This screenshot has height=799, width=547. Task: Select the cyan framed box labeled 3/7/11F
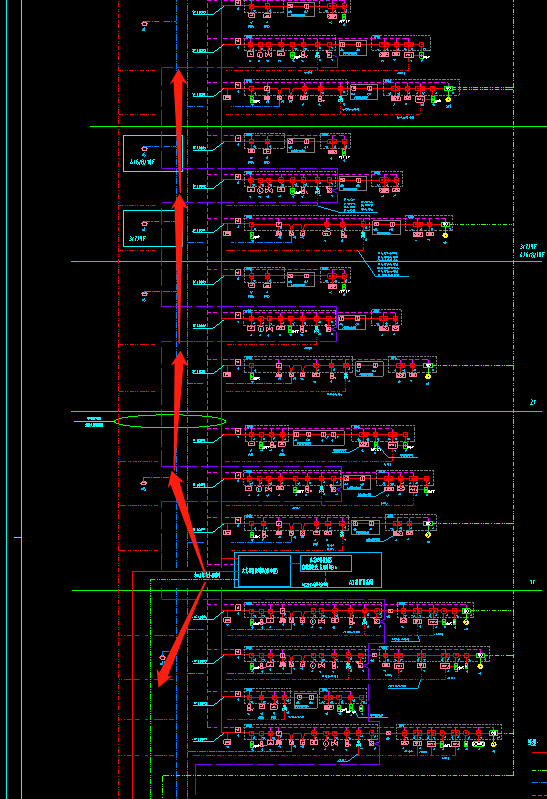pos(152,229)
